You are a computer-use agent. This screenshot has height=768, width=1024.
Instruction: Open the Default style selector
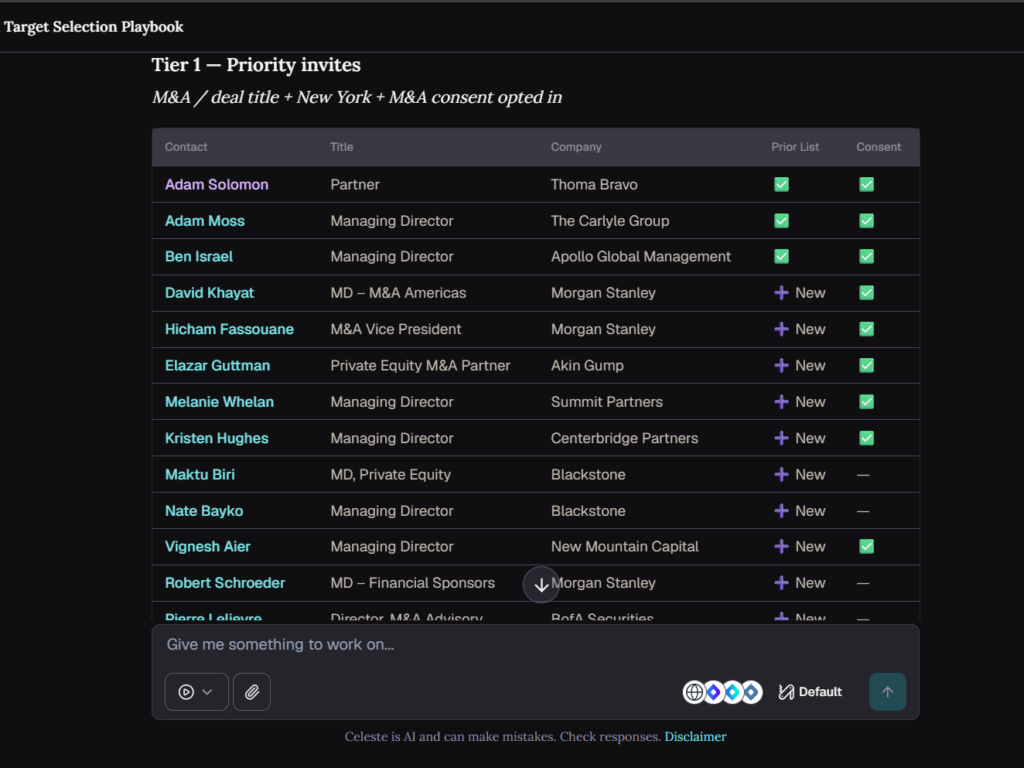tap(810, 692)
